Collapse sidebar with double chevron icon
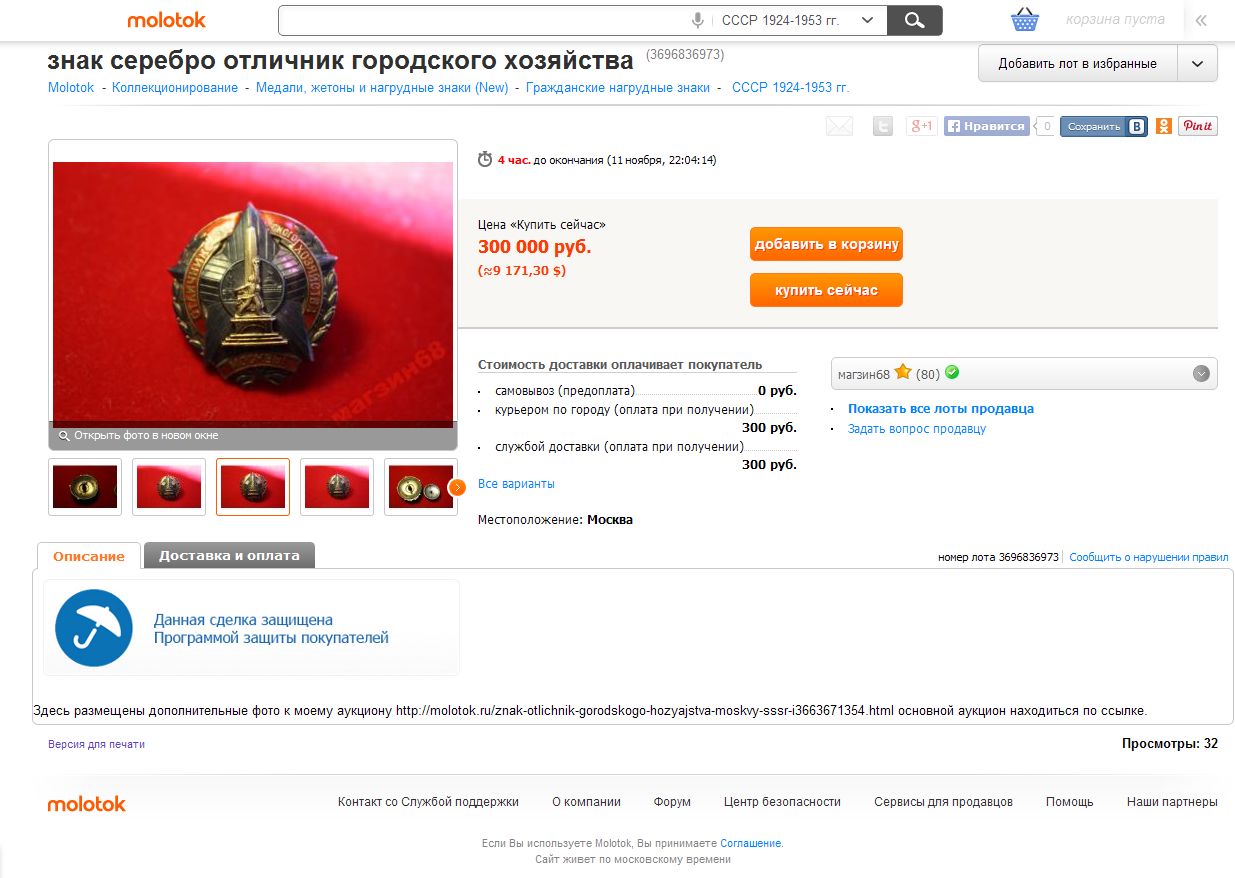Viewport: 1235px width, 878px height. pyautogui.click(x=1201, y=20)
